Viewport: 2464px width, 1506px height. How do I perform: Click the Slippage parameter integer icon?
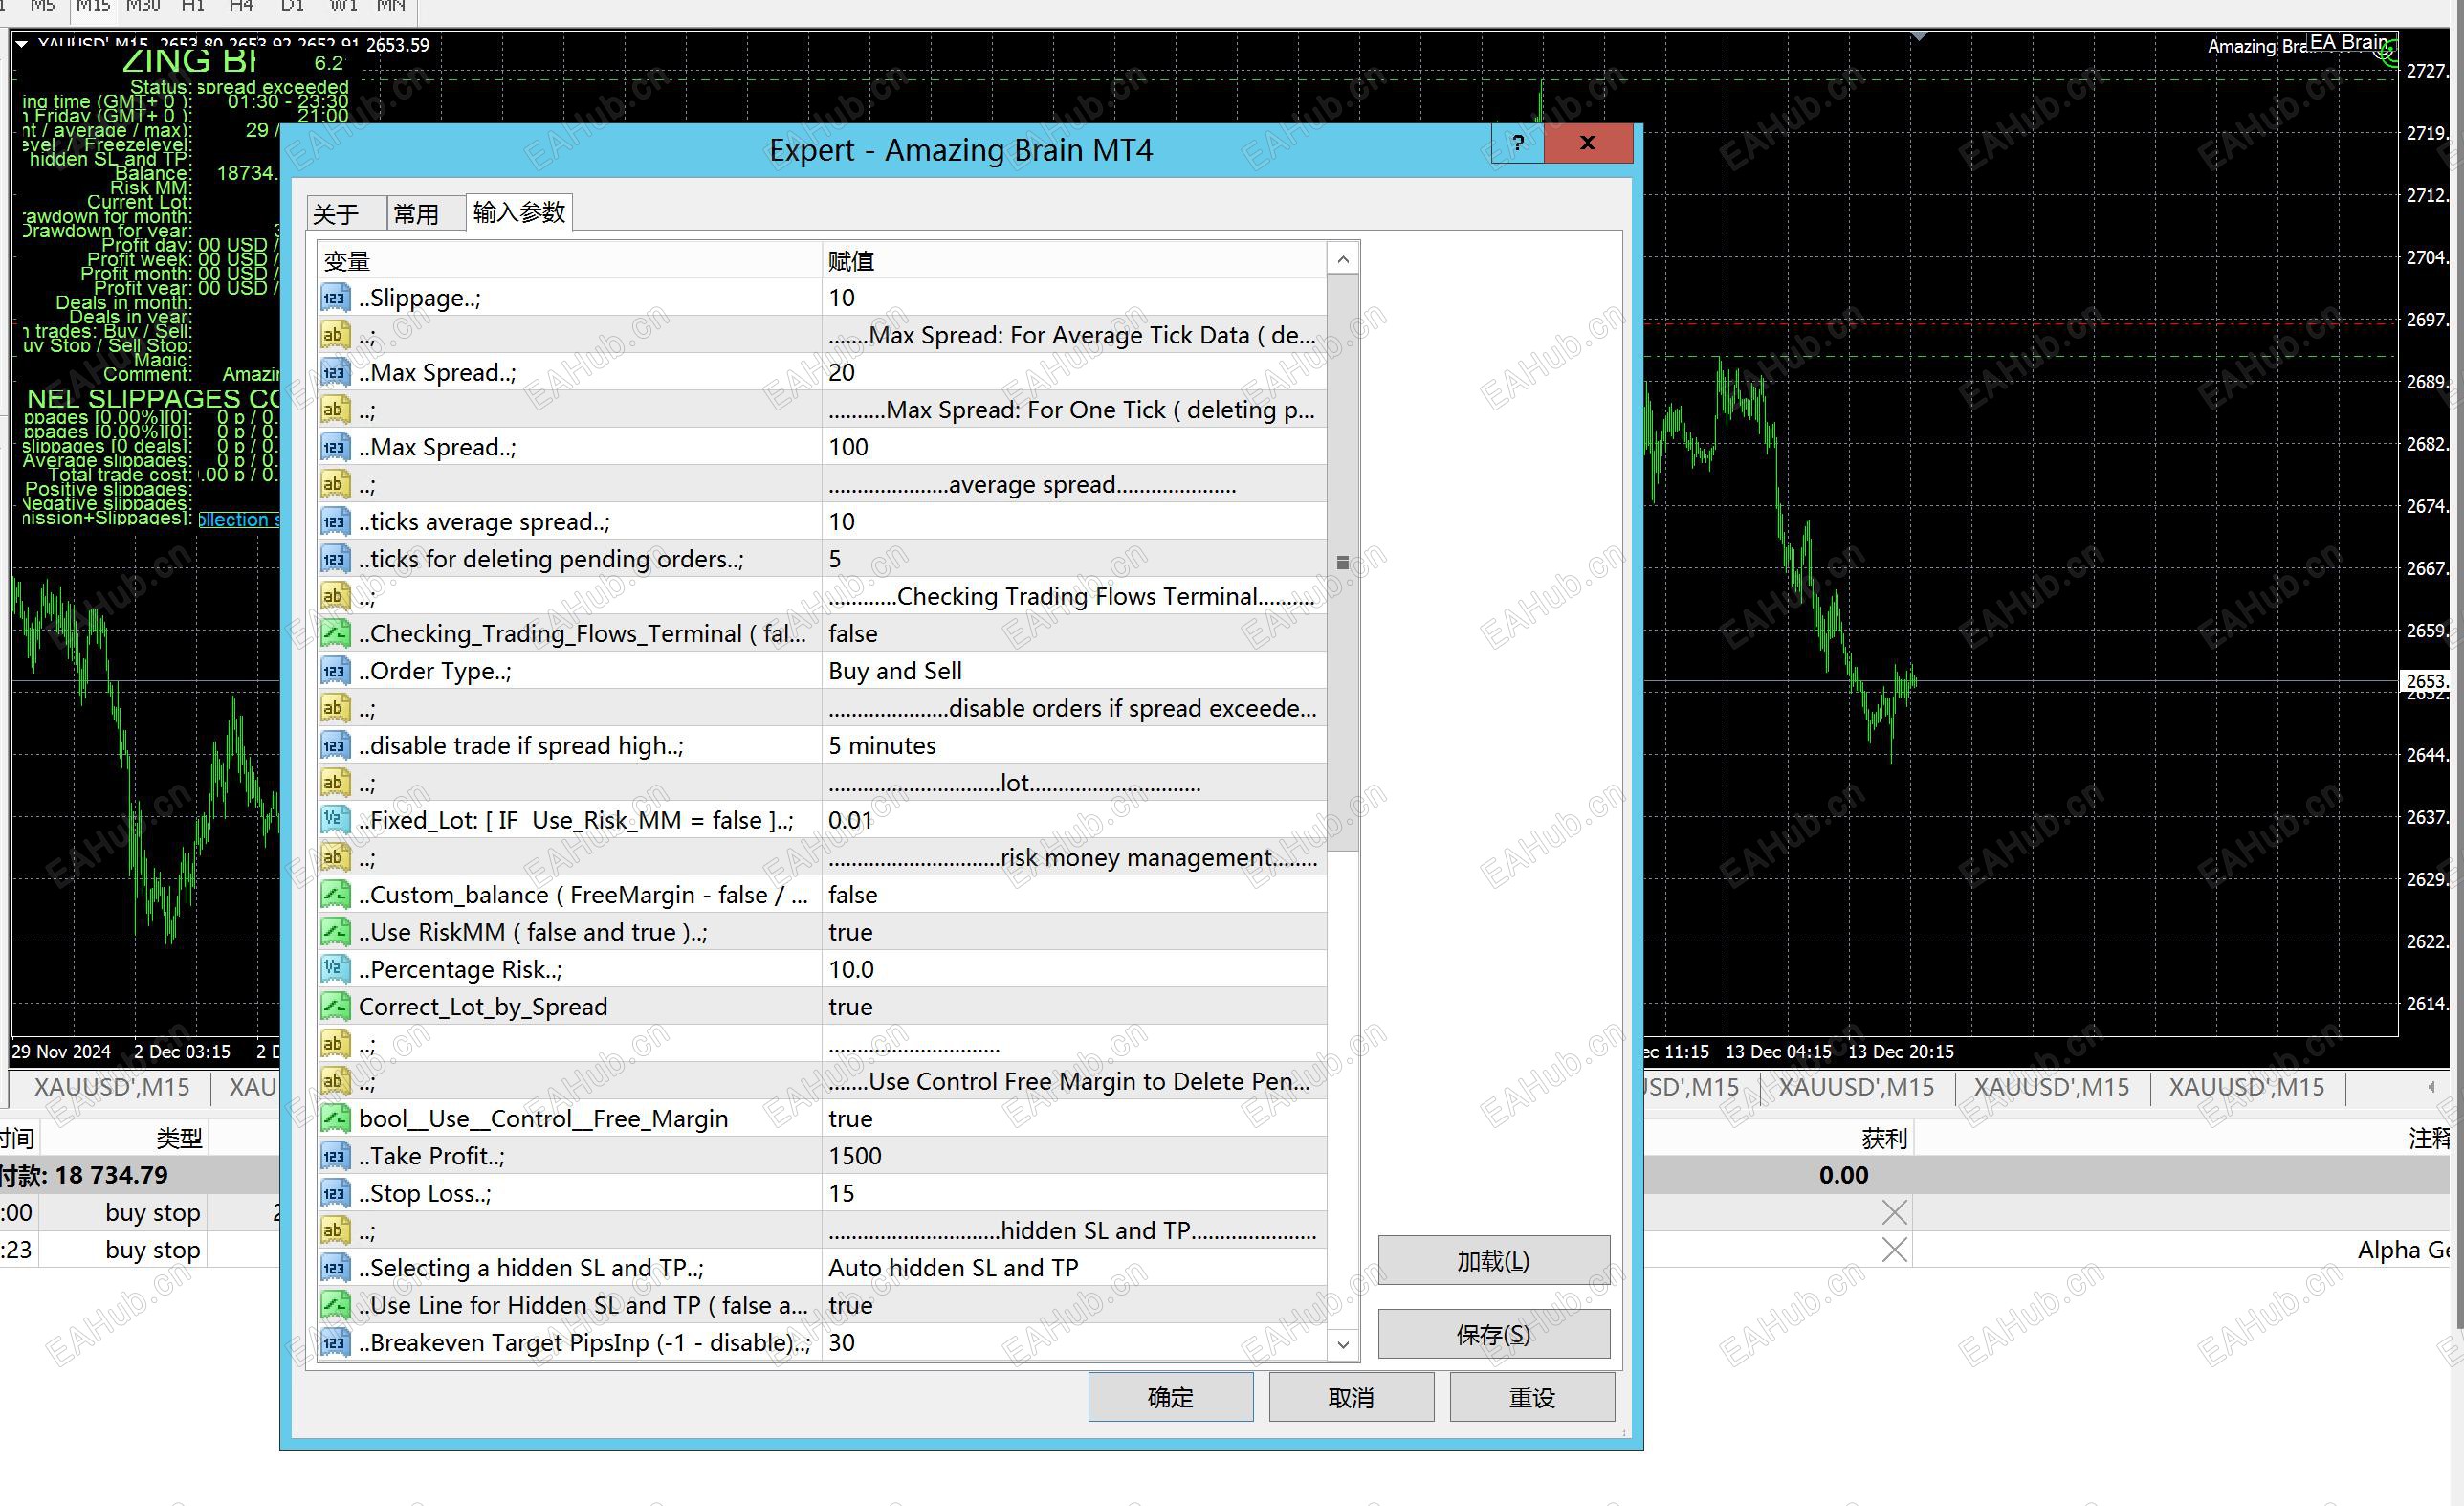335,298
